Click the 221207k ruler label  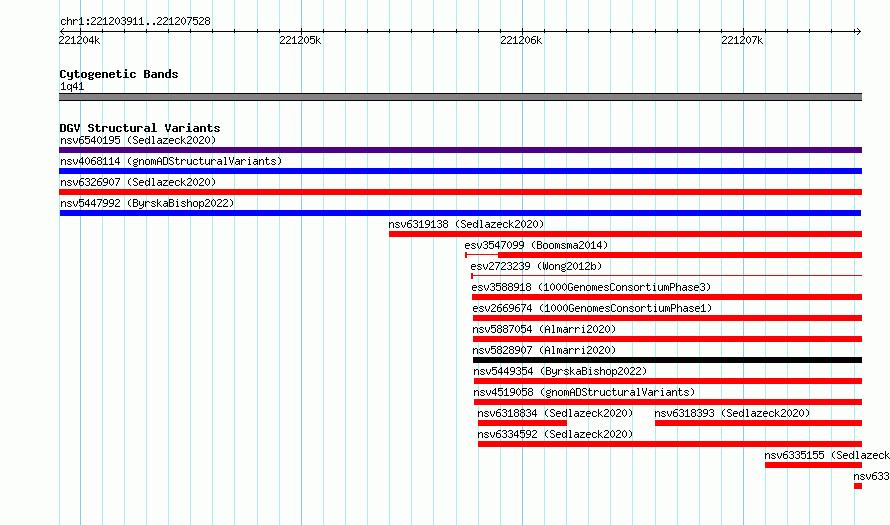pyautogui.click(x=742, y=40)
